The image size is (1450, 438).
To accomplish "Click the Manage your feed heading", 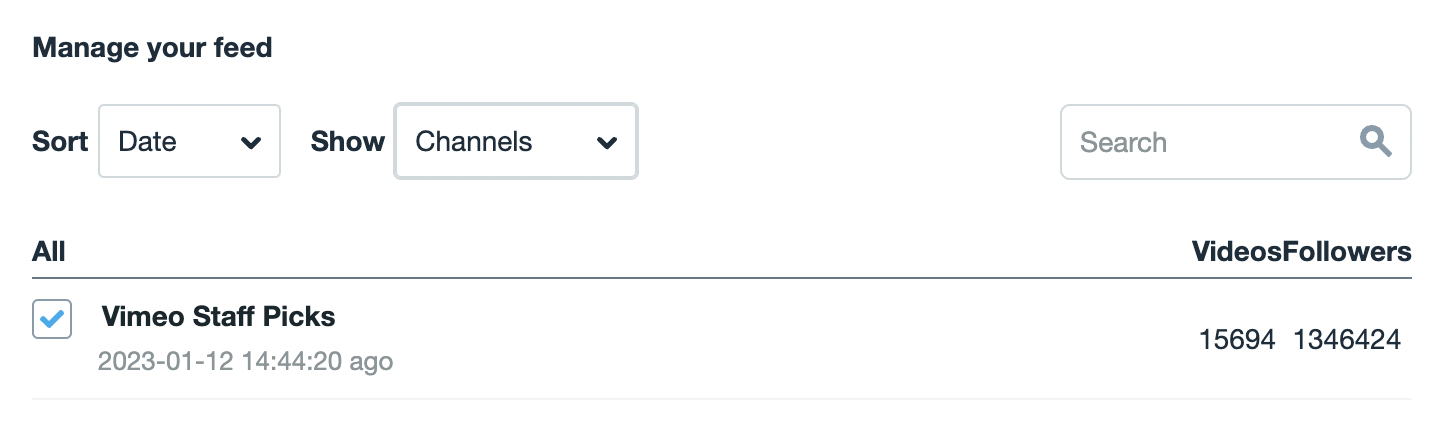I will pos(152,47).
